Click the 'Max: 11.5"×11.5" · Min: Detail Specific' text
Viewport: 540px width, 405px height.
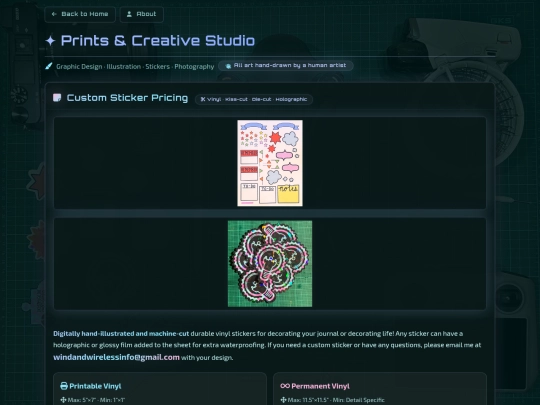[336, 400]
